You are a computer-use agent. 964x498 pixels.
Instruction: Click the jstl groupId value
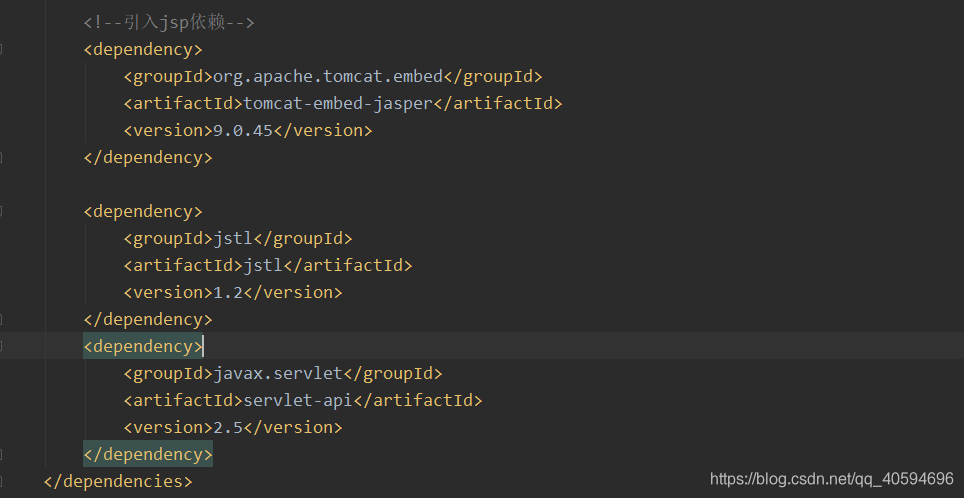[233, 239]
